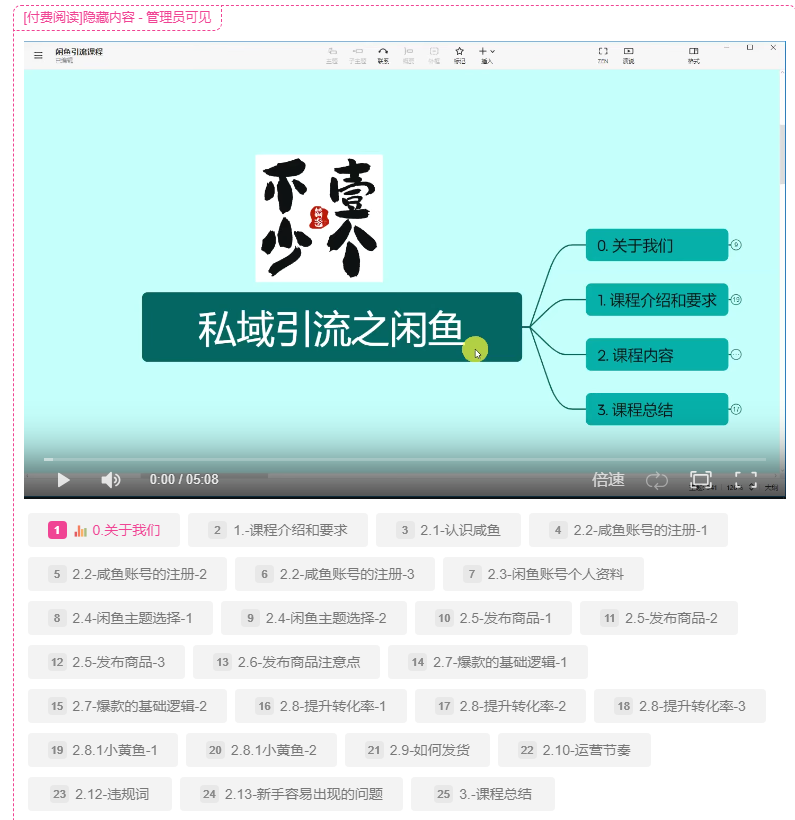The width and height of the screenshot is (795, 820).
Task: Click the XMind canvas vertical scrollbar
Action: coord(782,154)
